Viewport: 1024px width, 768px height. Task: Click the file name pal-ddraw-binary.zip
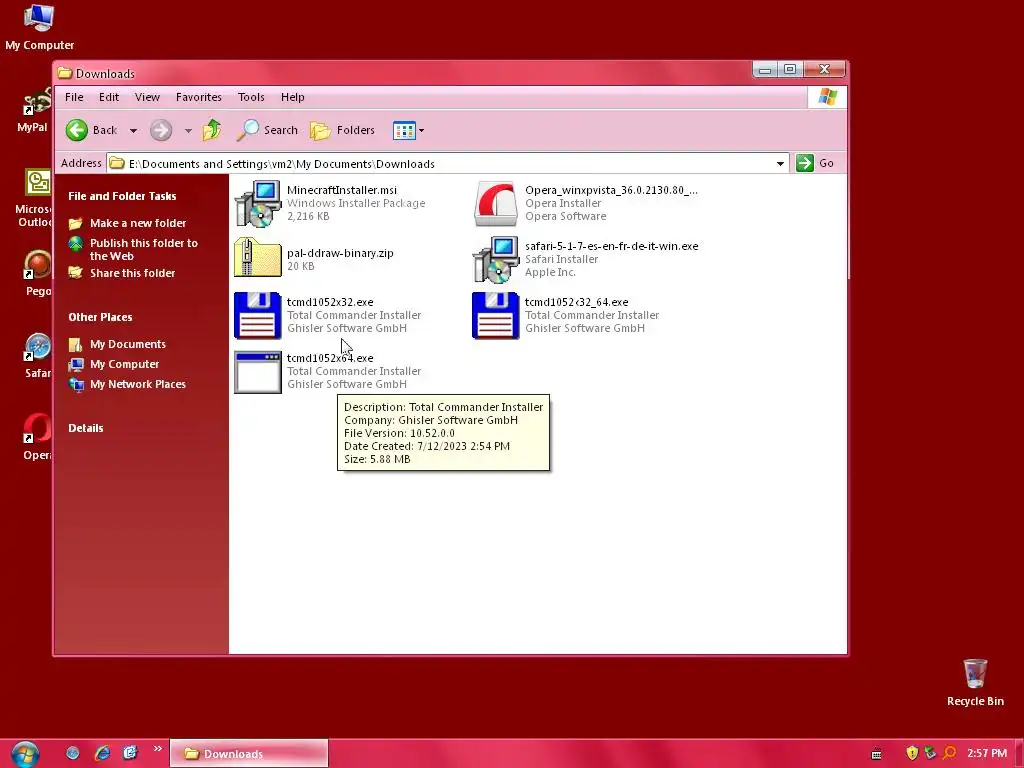click(x=340, y=253)
